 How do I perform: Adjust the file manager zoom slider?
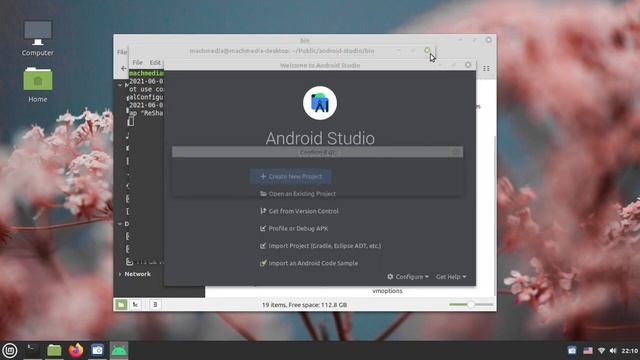click(x=471, y=304)
